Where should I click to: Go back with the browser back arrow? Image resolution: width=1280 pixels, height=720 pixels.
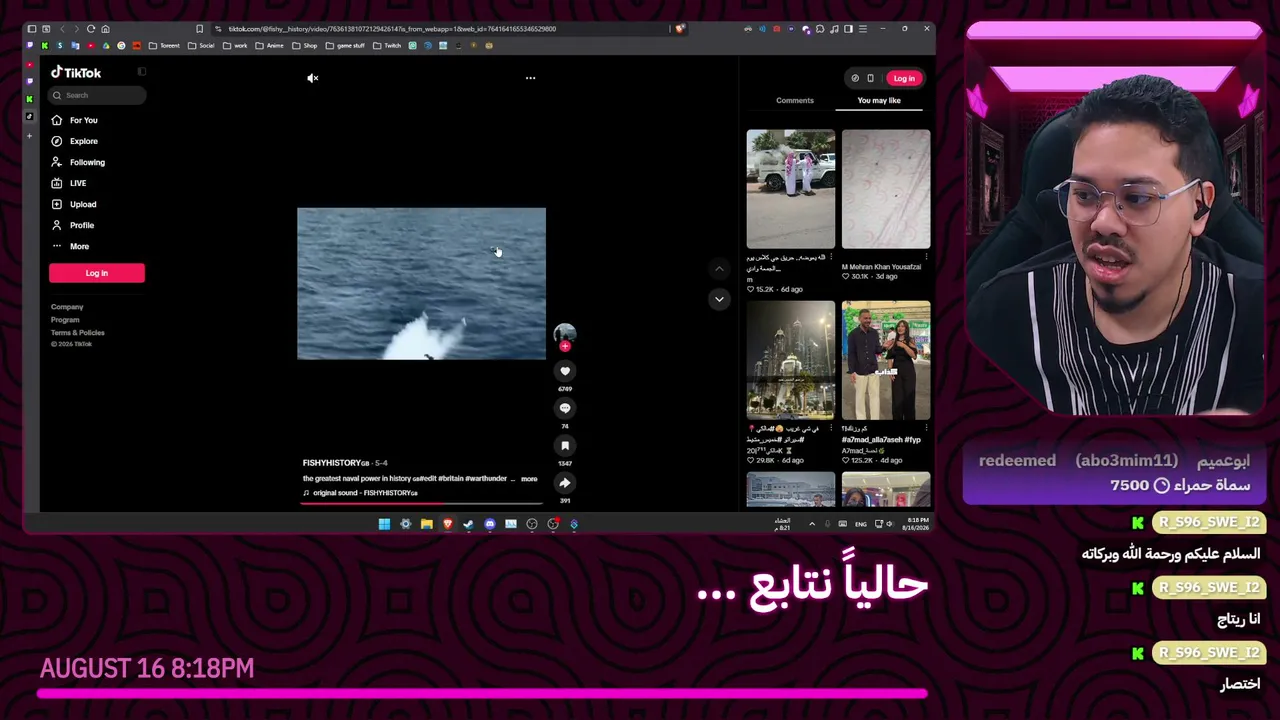point(61,29)
